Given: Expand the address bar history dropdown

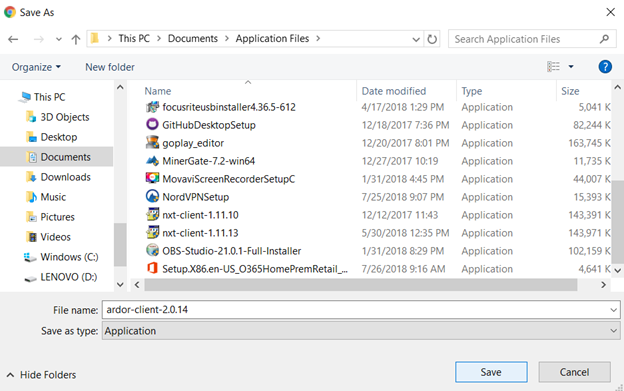Looking at the screenshot, I should pyautogui.click(x=416, y=39).
